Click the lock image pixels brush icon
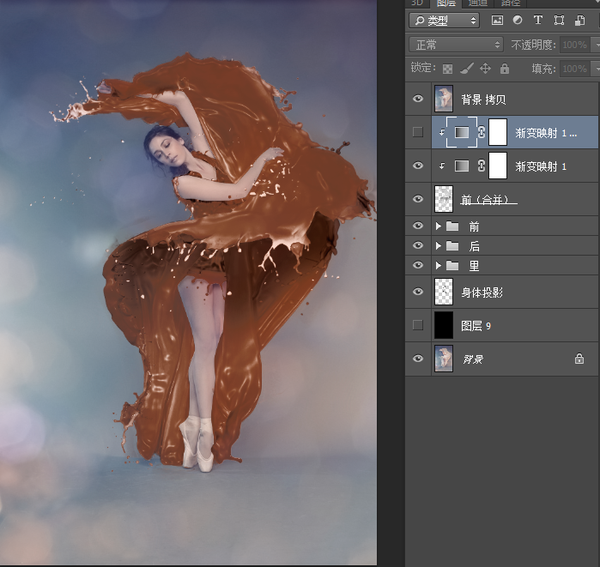The height and width of the screenshot is (567, 600). tap(466, 68)
